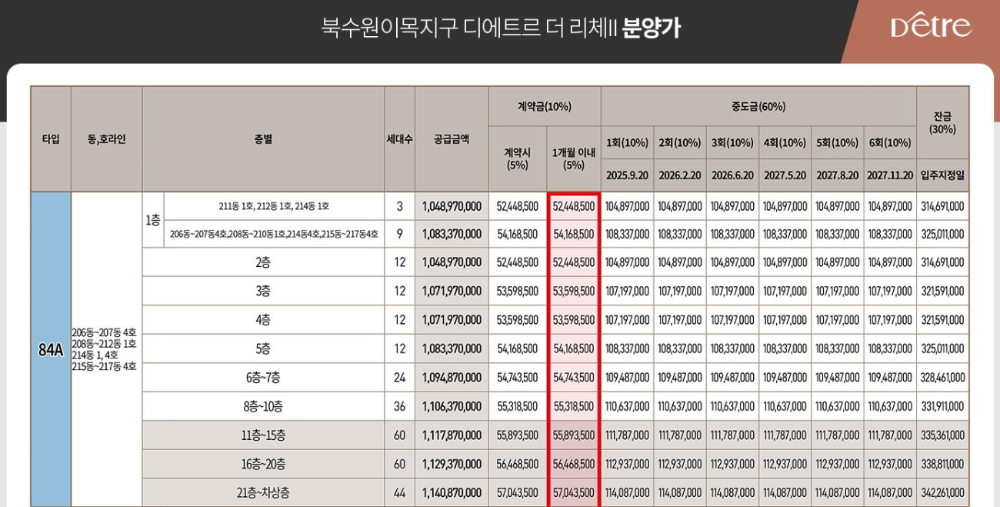The height and width of the screenshot is (507, 1000).
Task: Click supply price 1,071,970,000 in the 3층 row
Action: 452,291
